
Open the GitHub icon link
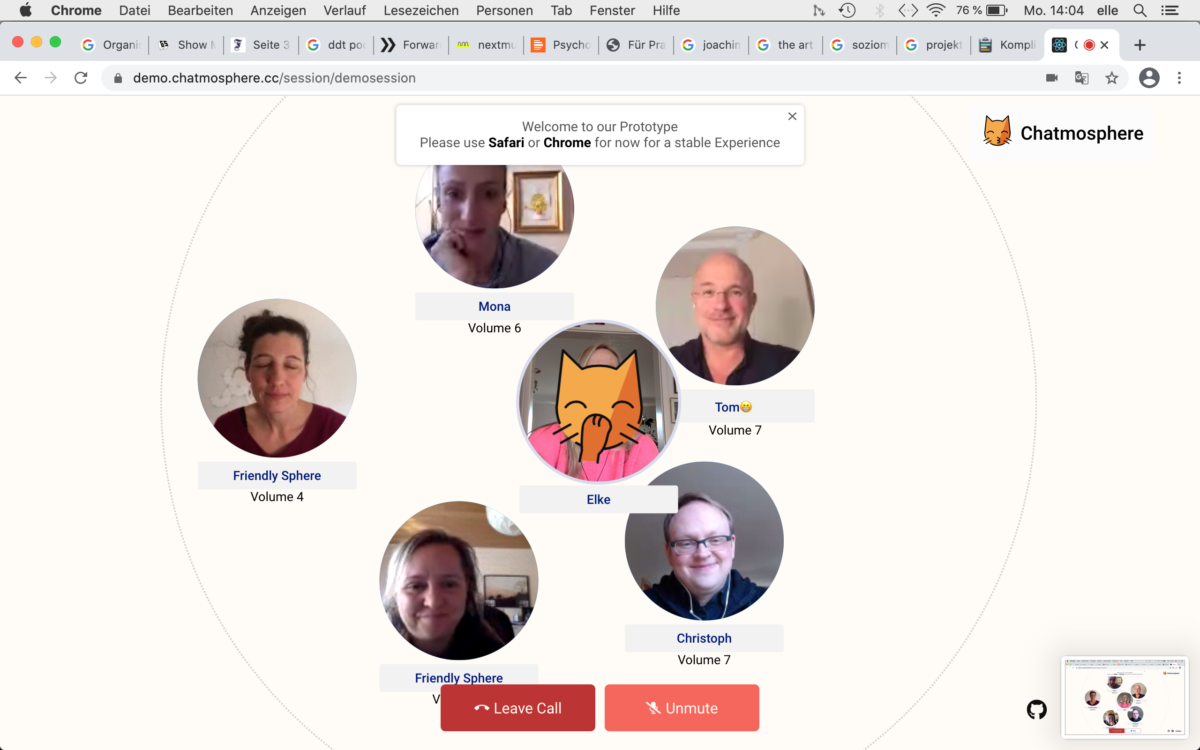point(1036,709)
